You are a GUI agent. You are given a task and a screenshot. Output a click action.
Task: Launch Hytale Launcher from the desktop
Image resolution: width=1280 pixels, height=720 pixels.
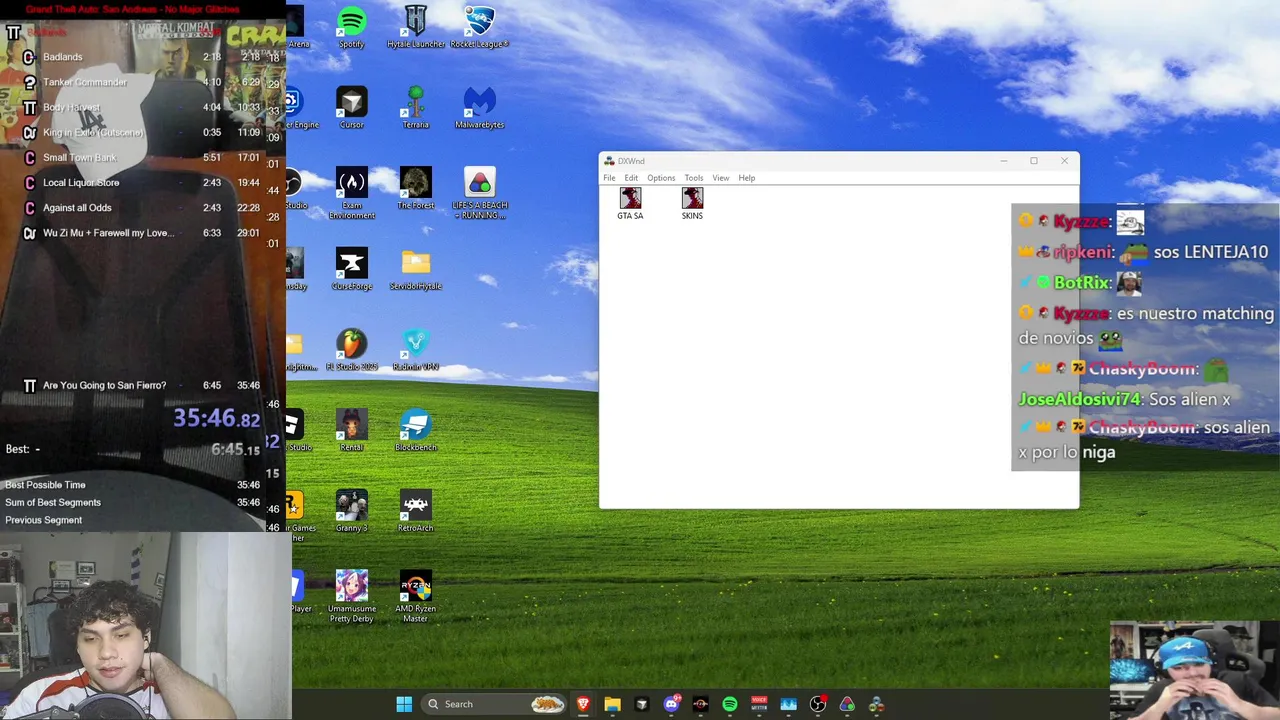pyautogui.click(x=415, y=27)
